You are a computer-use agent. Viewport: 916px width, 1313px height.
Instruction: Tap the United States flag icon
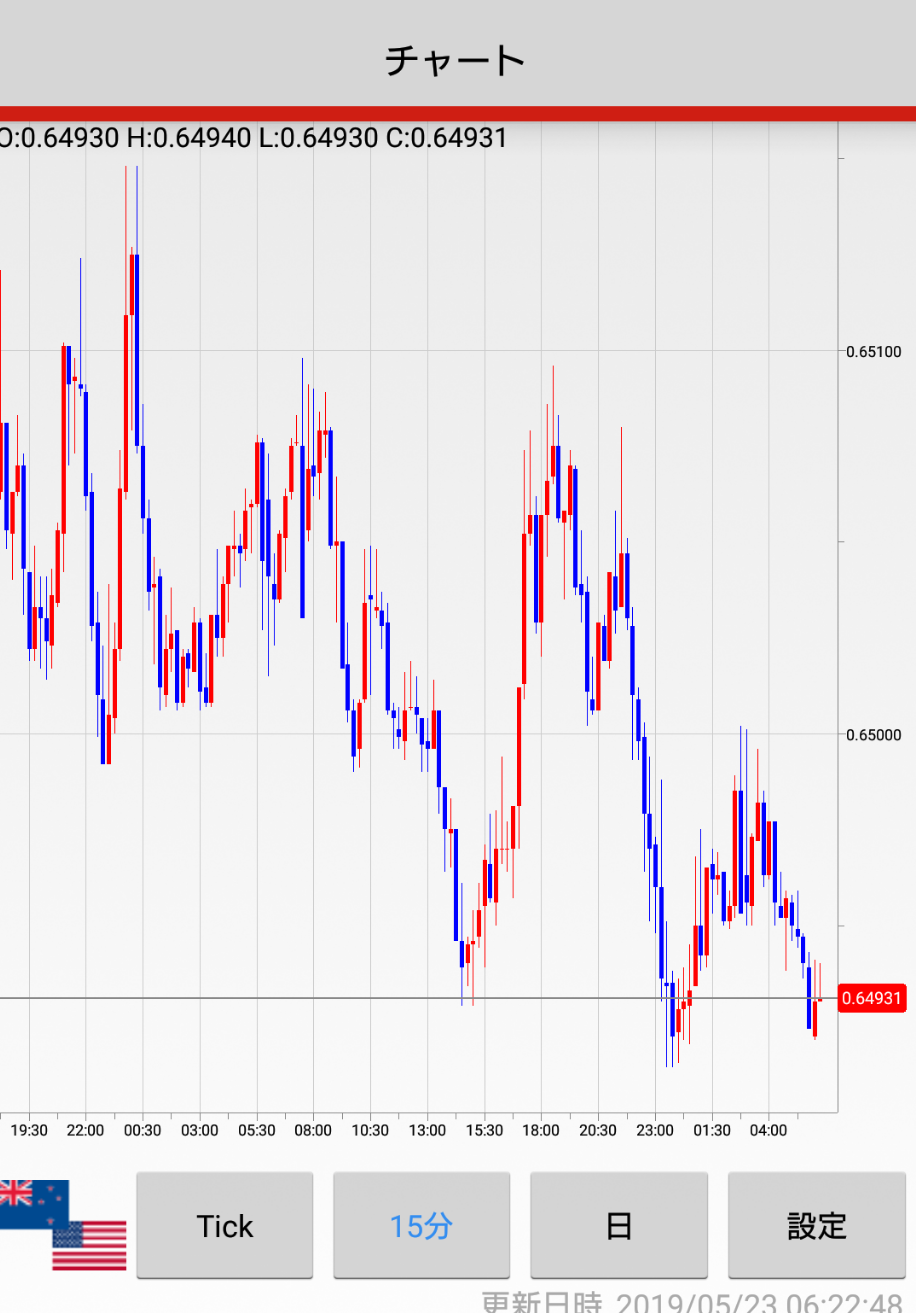tap(90, 1245)
